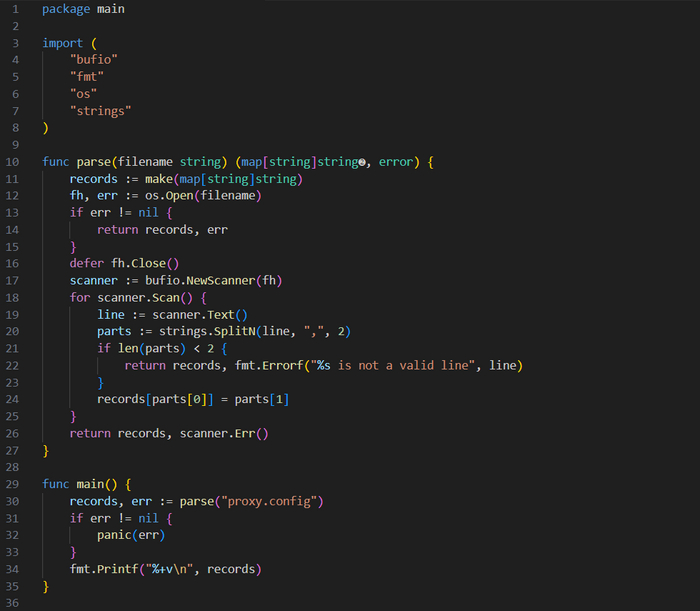Click line number 9 in the gutter
Image resolution: width=700 pixels, height=611 pixels.
(16, 145)
